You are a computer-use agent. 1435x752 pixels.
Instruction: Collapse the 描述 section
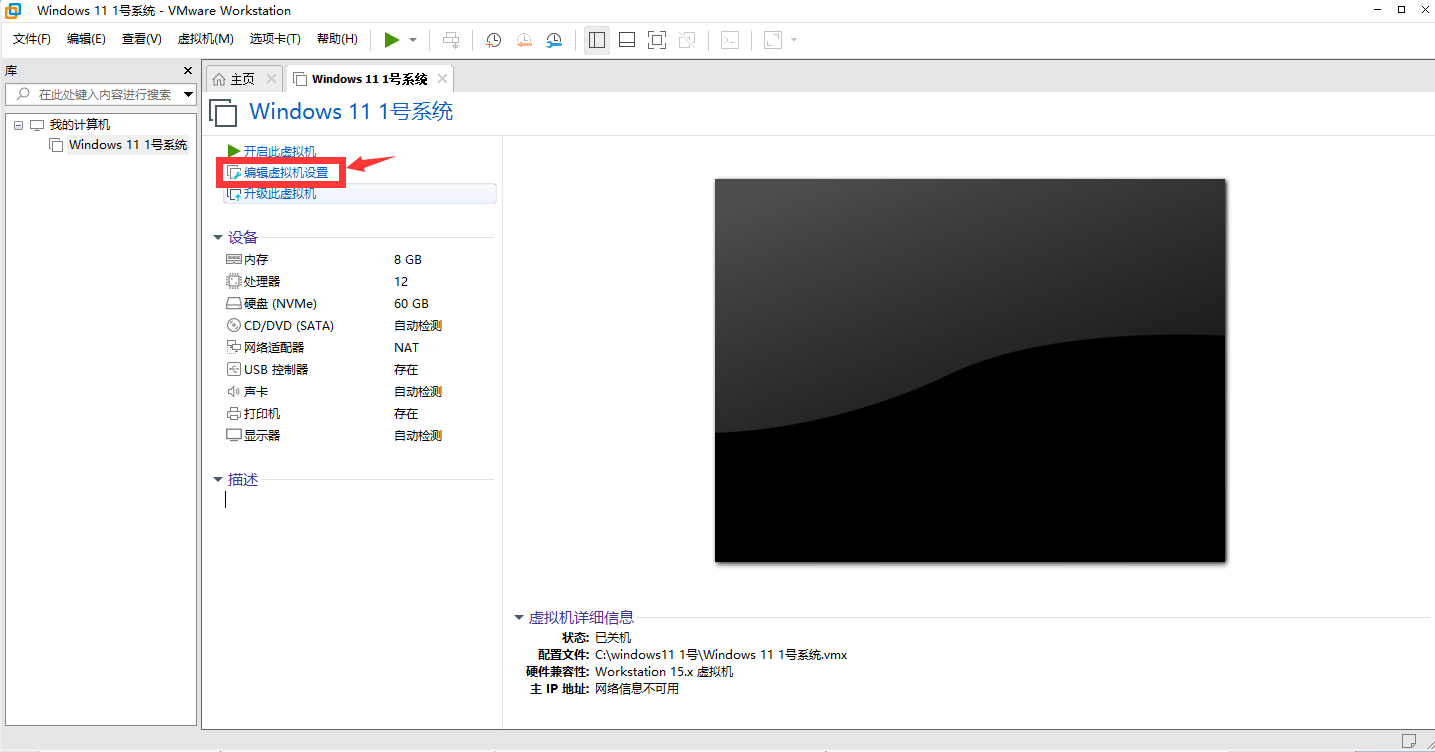click(x=218, y=480)
